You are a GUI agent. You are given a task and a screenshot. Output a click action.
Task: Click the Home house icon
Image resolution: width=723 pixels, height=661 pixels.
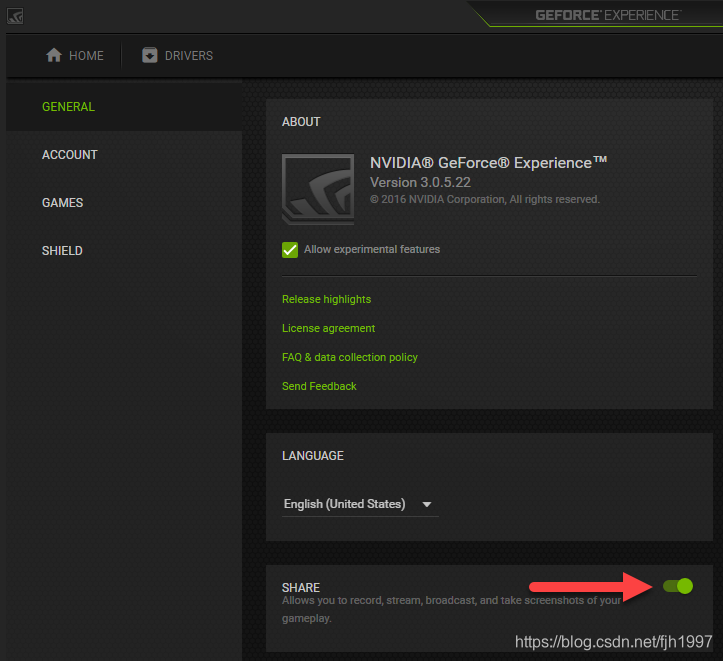(x=54, y=55)
